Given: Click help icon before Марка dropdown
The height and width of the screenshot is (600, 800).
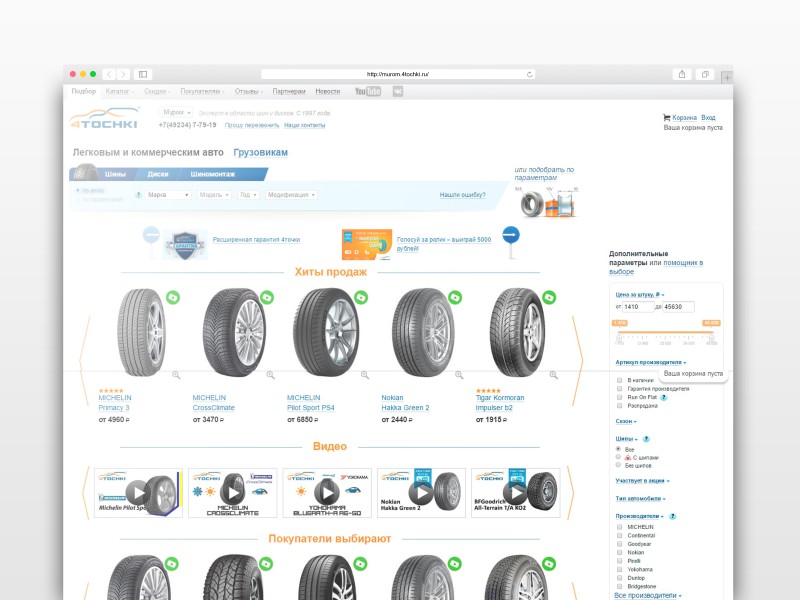Looking at the screenshot, I should point(138,195).
